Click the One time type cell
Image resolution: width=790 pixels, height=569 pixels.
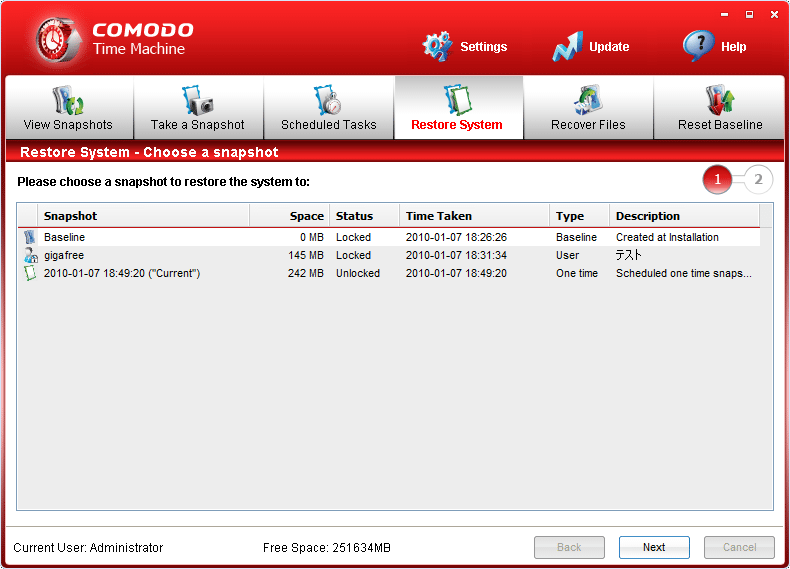(577, 273)
